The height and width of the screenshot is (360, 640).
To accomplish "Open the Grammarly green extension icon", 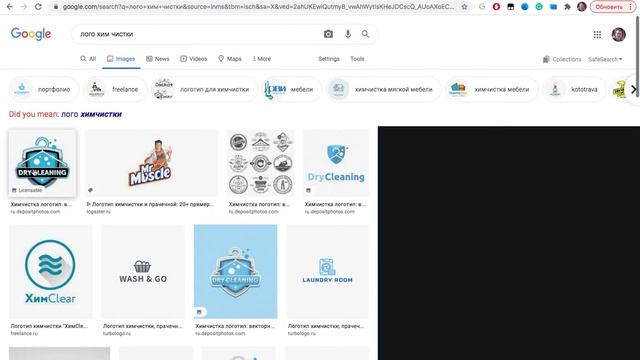I will coord(539,7).
